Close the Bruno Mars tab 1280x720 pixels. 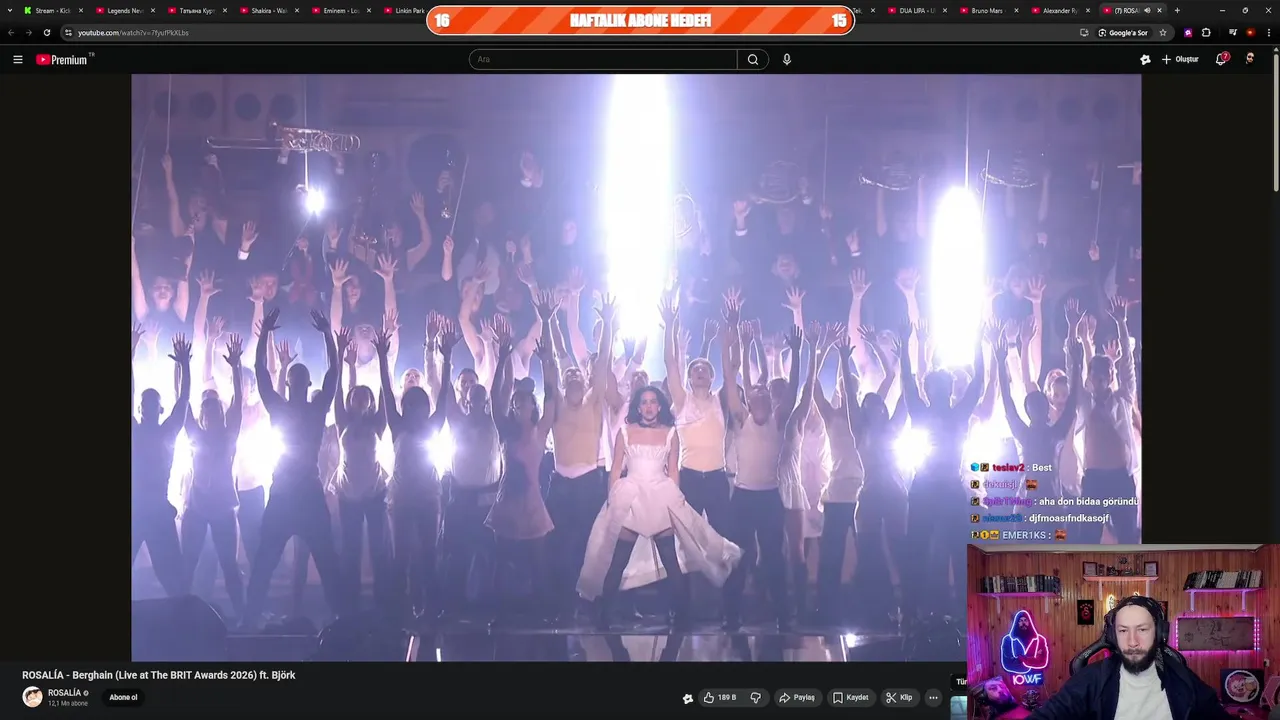[x=1017, y=10]
